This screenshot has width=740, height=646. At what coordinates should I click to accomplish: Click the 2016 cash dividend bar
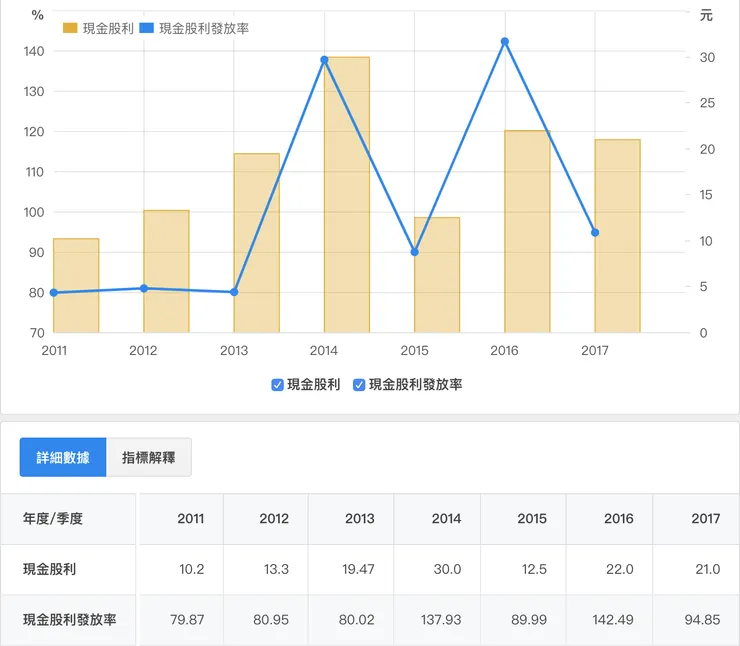pyautogui.click(x=528, y=232)
